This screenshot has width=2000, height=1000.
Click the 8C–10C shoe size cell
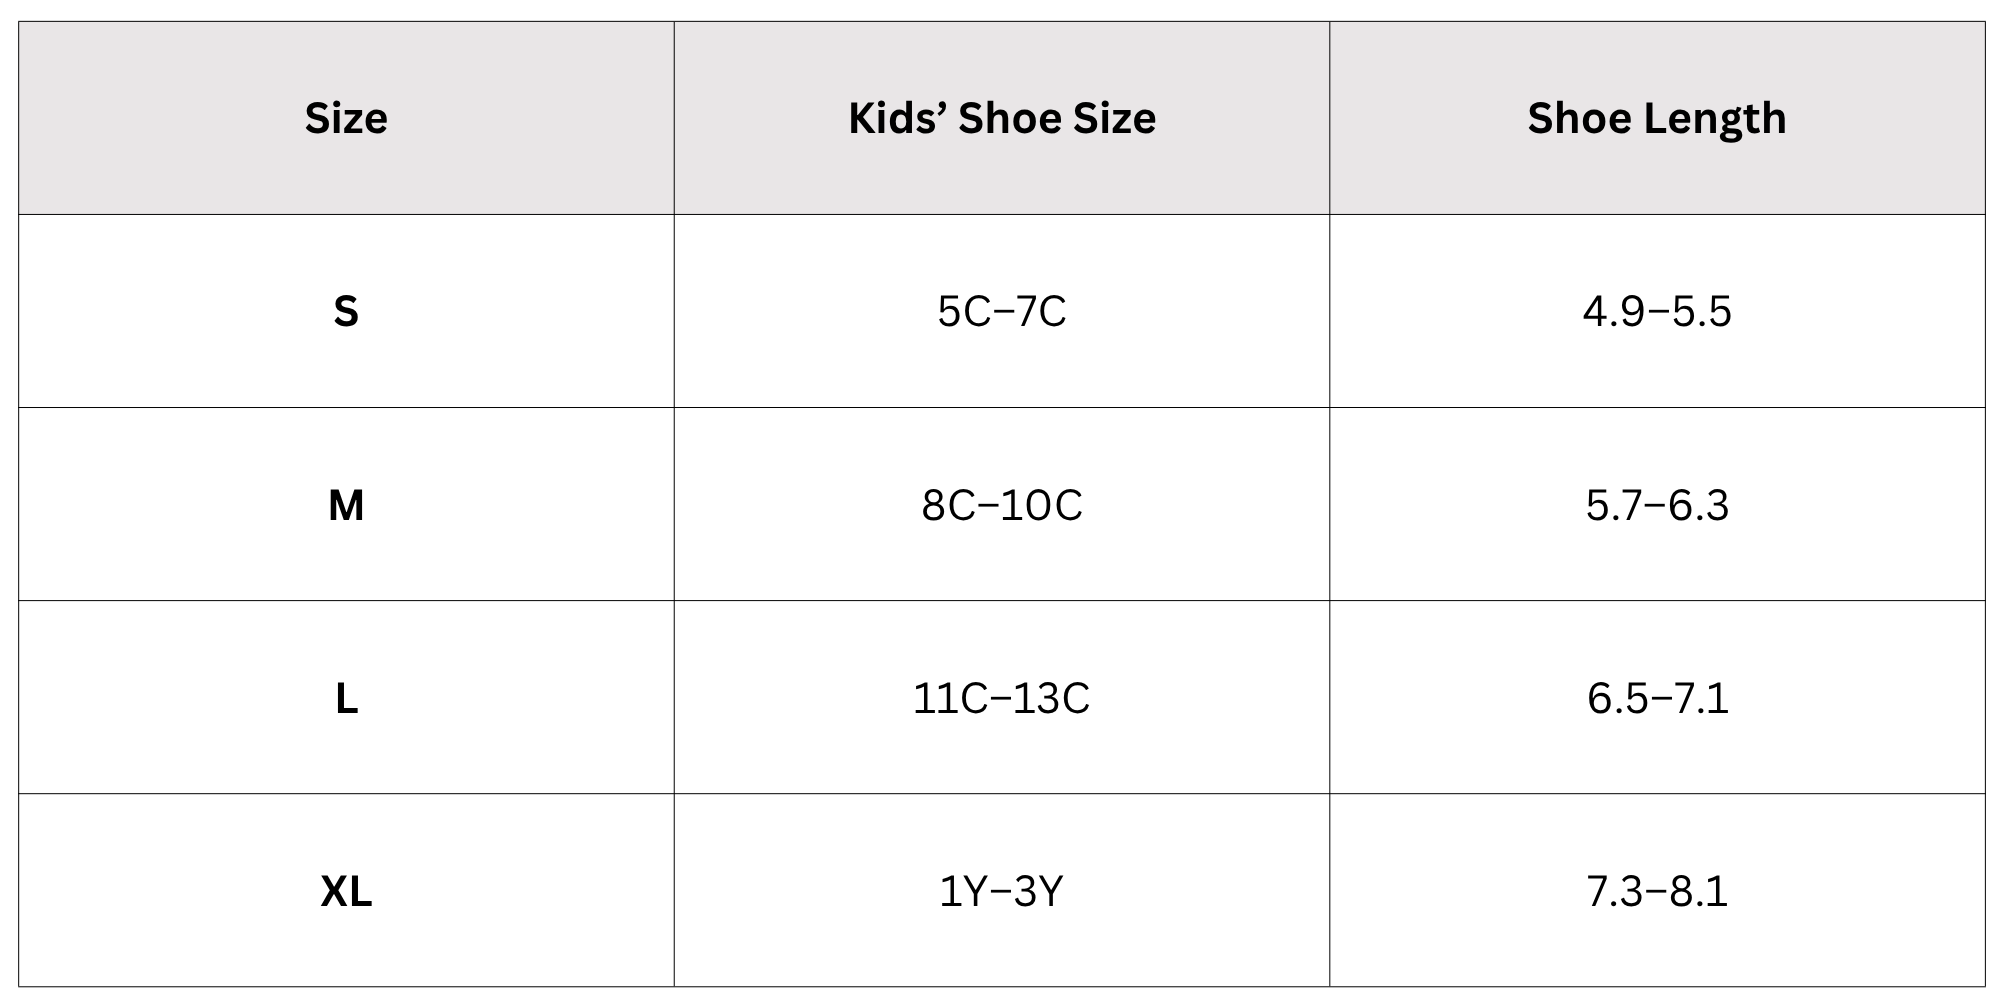coord(1002,504)
